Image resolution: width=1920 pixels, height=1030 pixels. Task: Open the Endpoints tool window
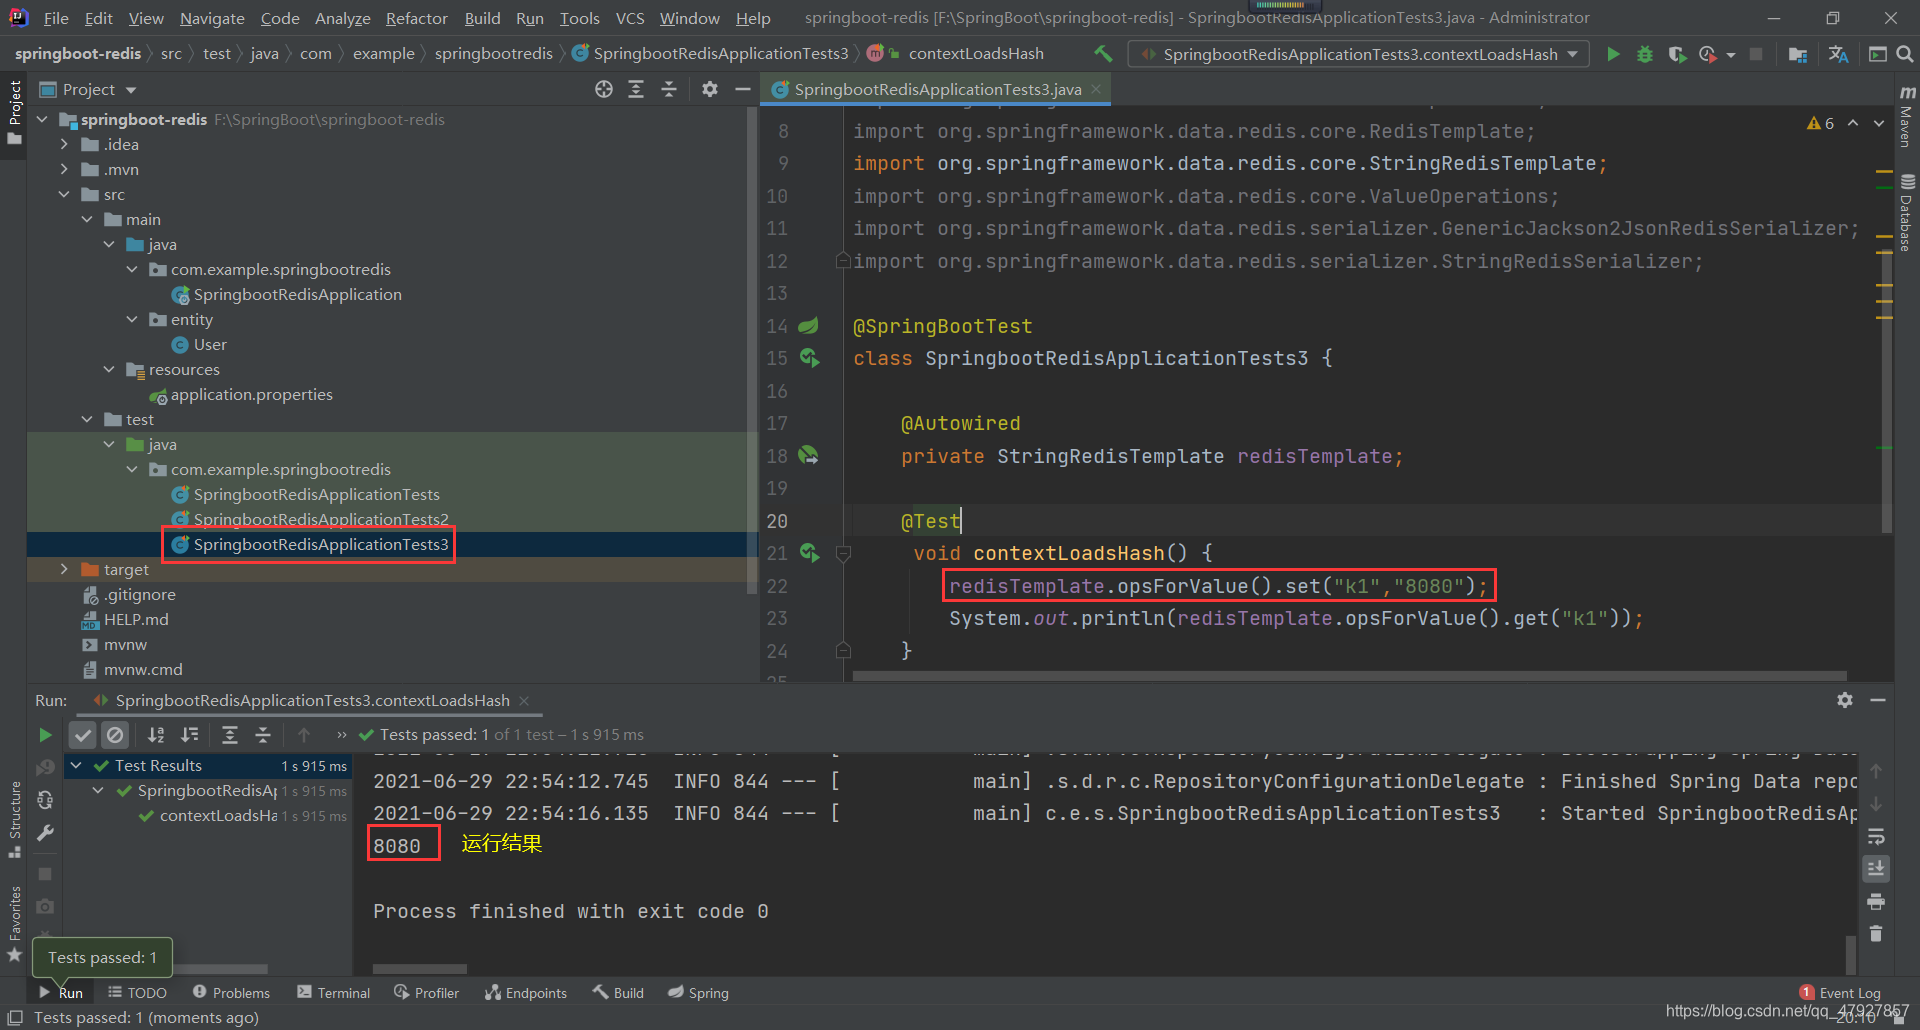pos(526,992)
